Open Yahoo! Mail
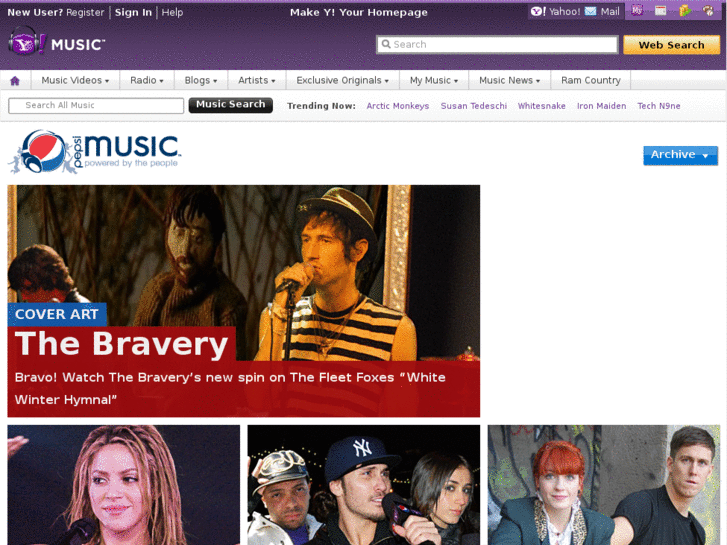Image resolution: width=727 pixels, height=545 pixels. [602, 12]
